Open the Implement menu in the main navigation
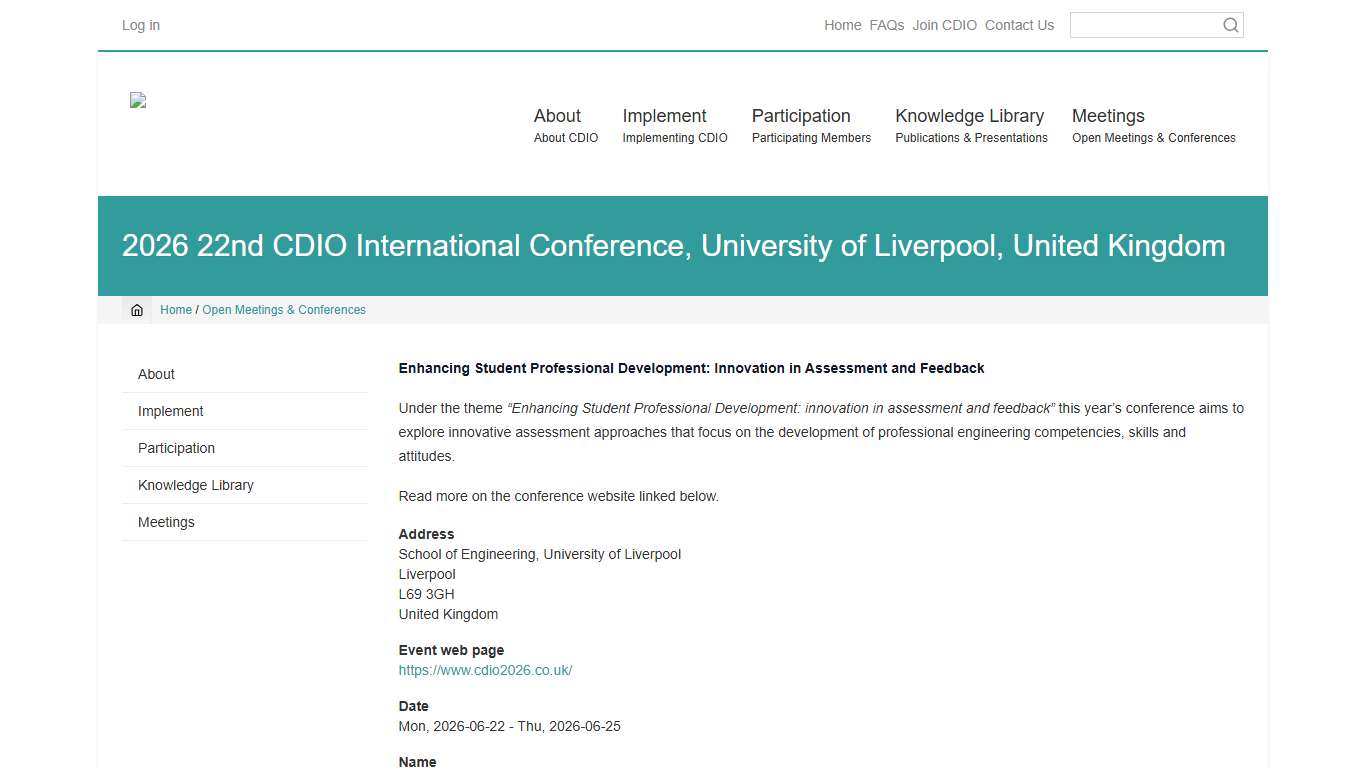Screen dimensions: 1366x768 click(x=664, y=116)
